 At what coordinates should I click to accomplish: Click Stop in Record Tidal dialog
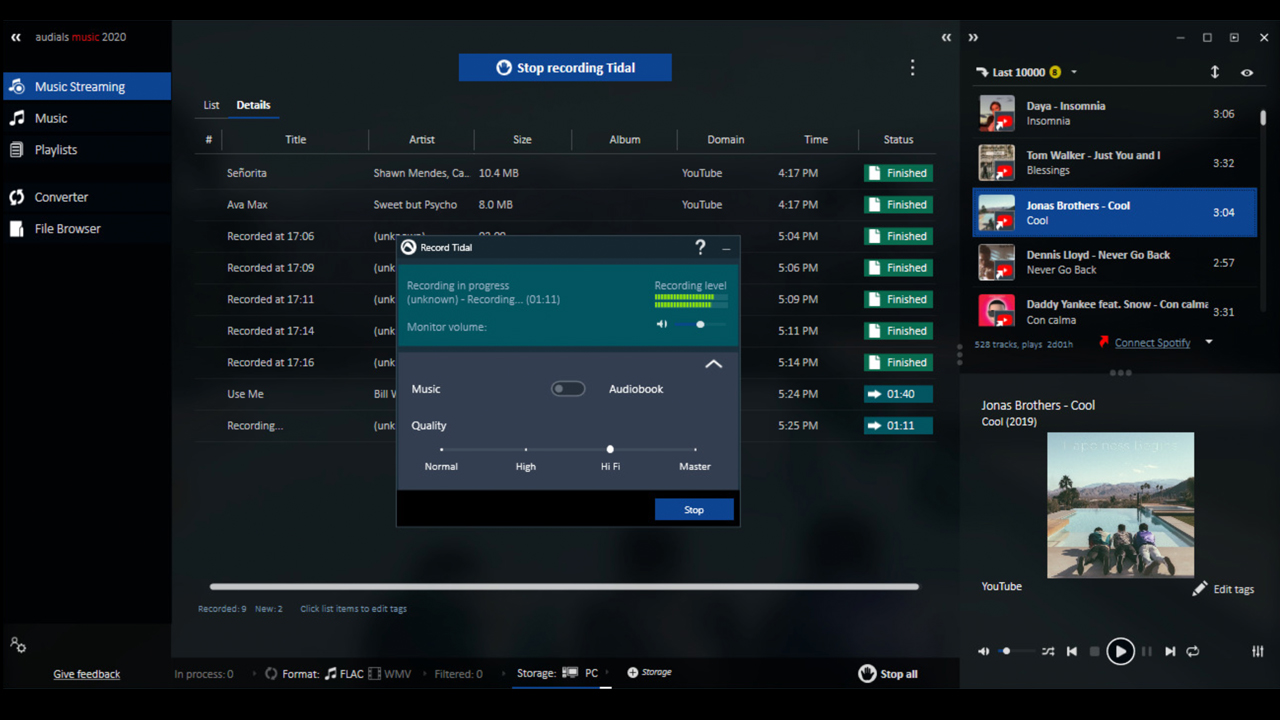tap(694, 510)
